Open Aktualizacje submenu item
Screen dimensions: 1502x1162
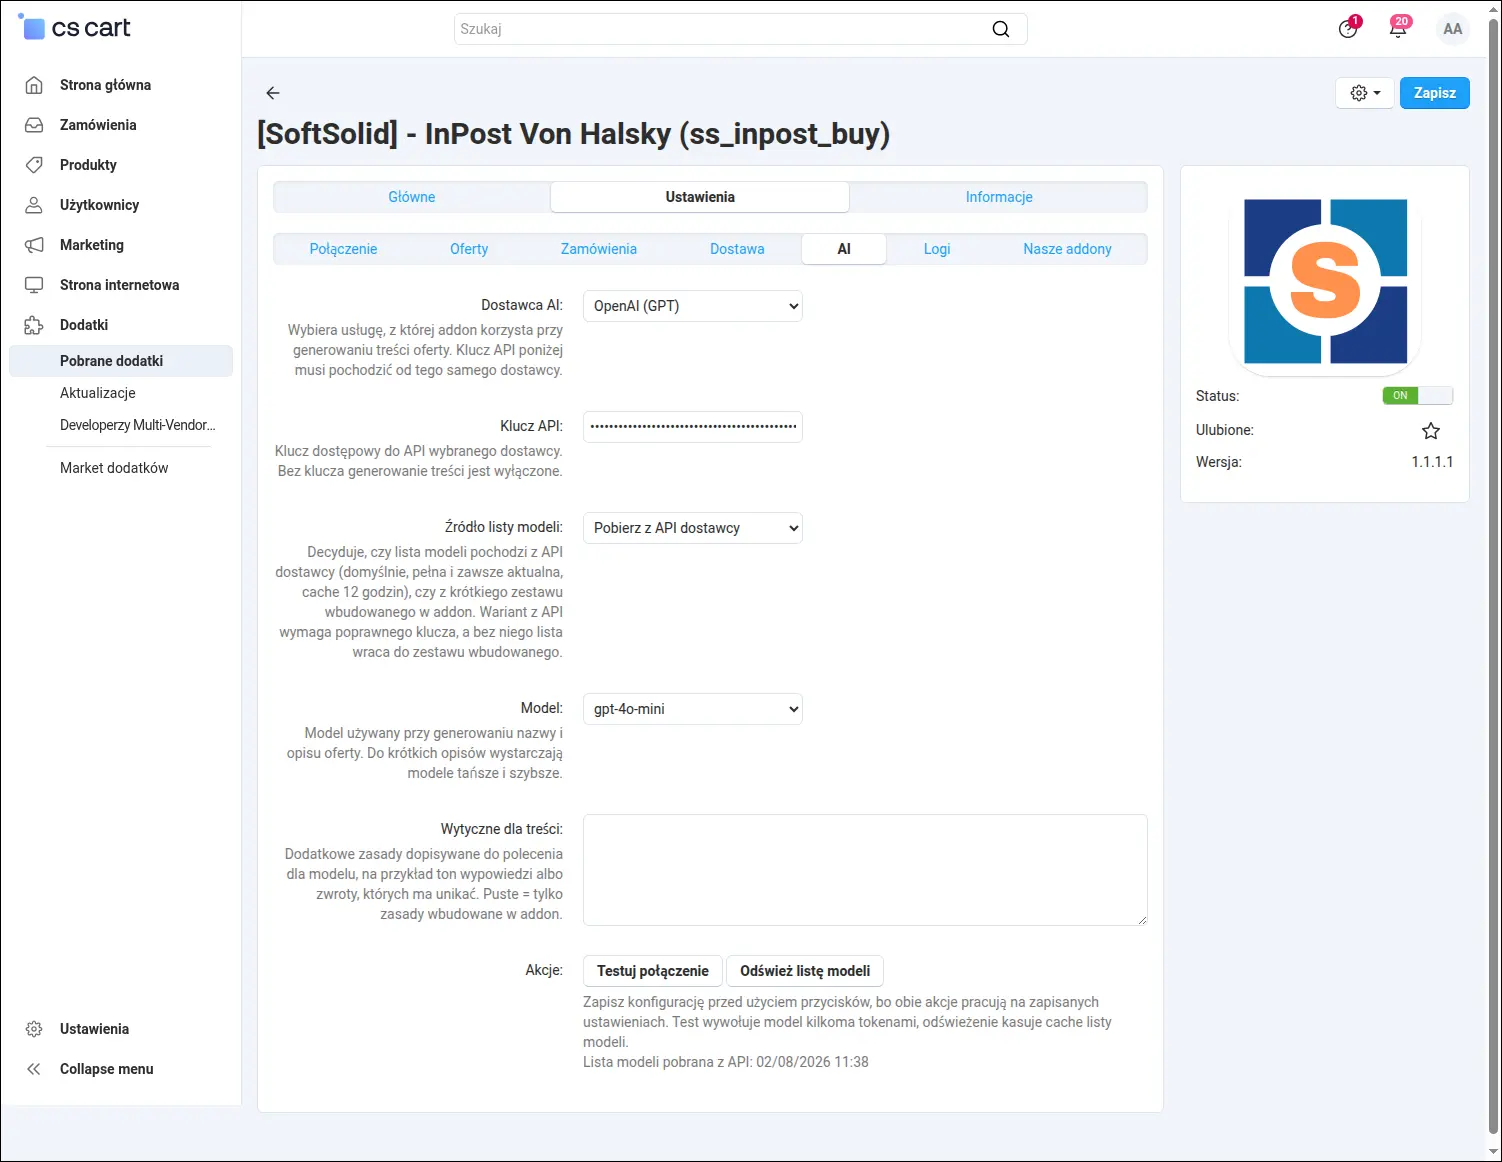tap(98, 393)
